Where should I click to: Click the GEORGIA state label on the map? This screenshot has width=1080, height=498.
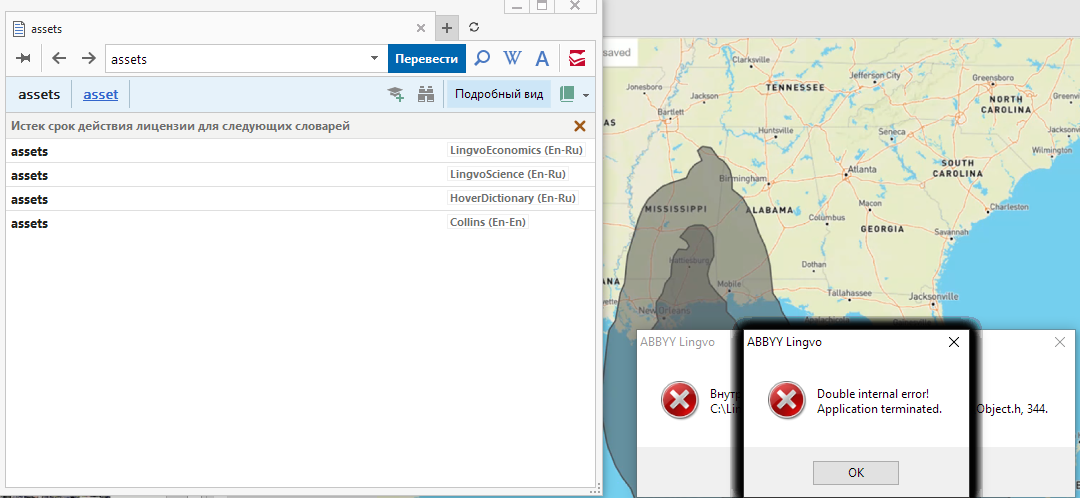(881, 227)
